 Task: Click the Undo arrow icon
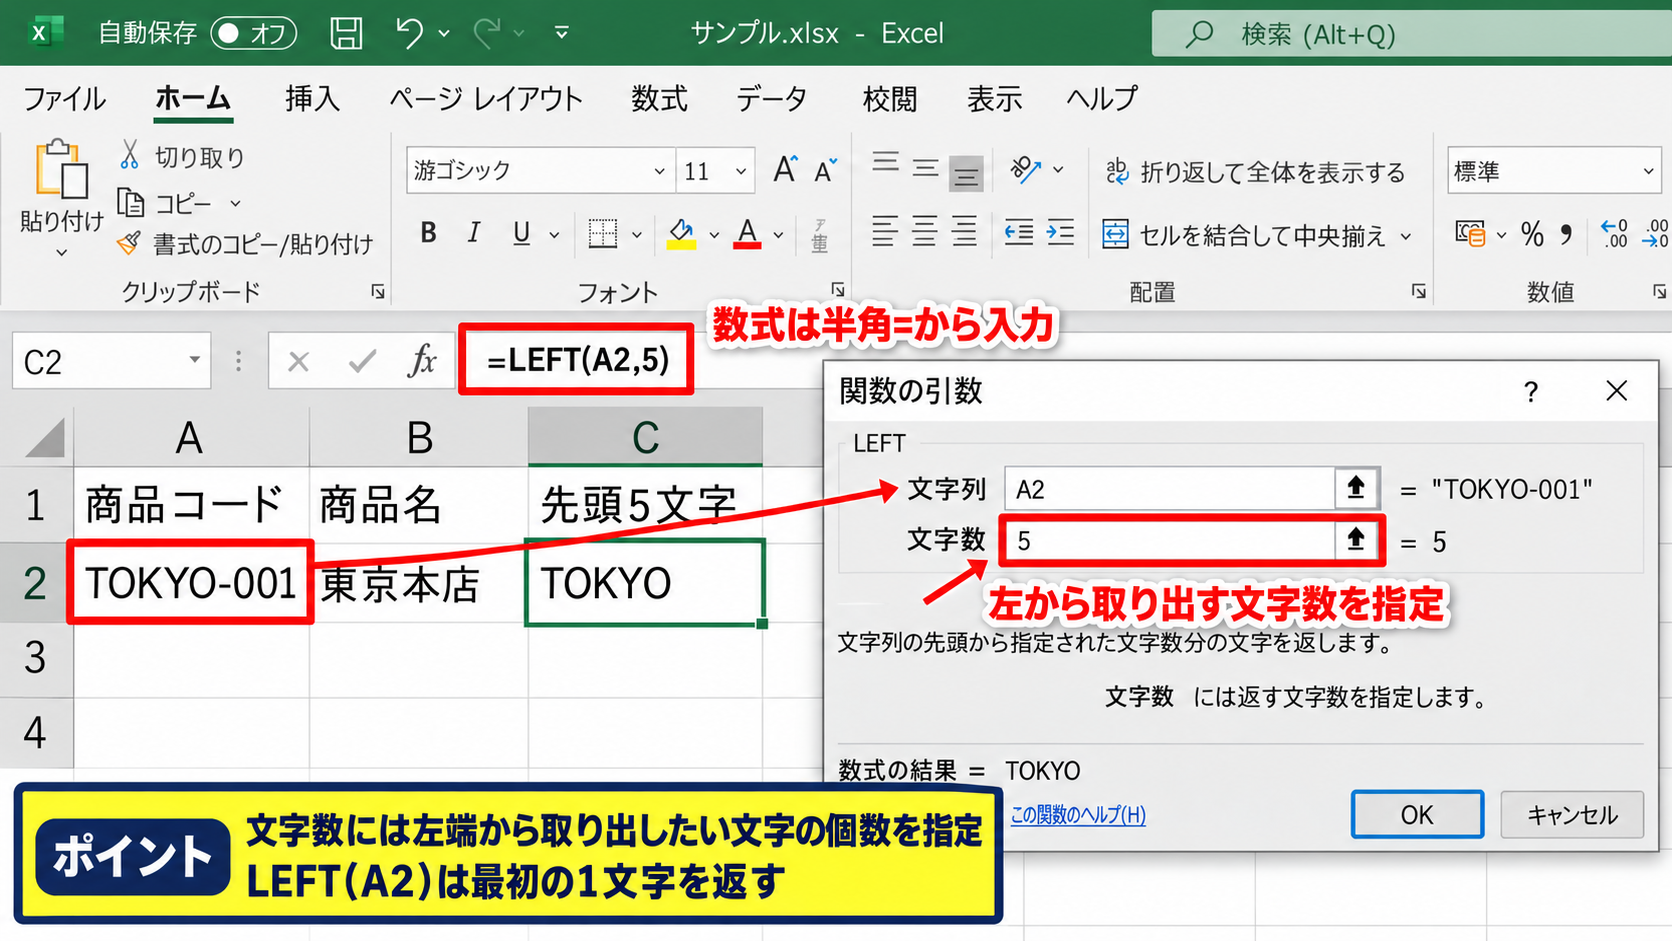(409, 33)
